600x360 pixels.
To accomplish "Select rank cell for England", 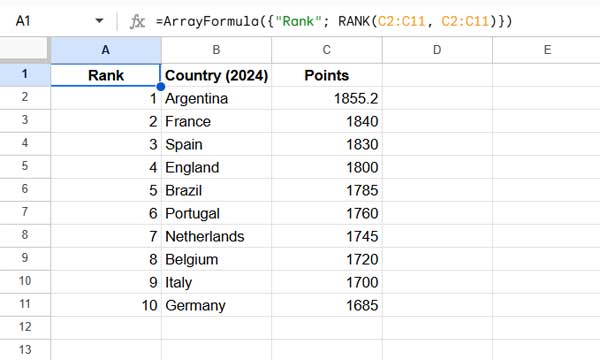I will 106,167.
